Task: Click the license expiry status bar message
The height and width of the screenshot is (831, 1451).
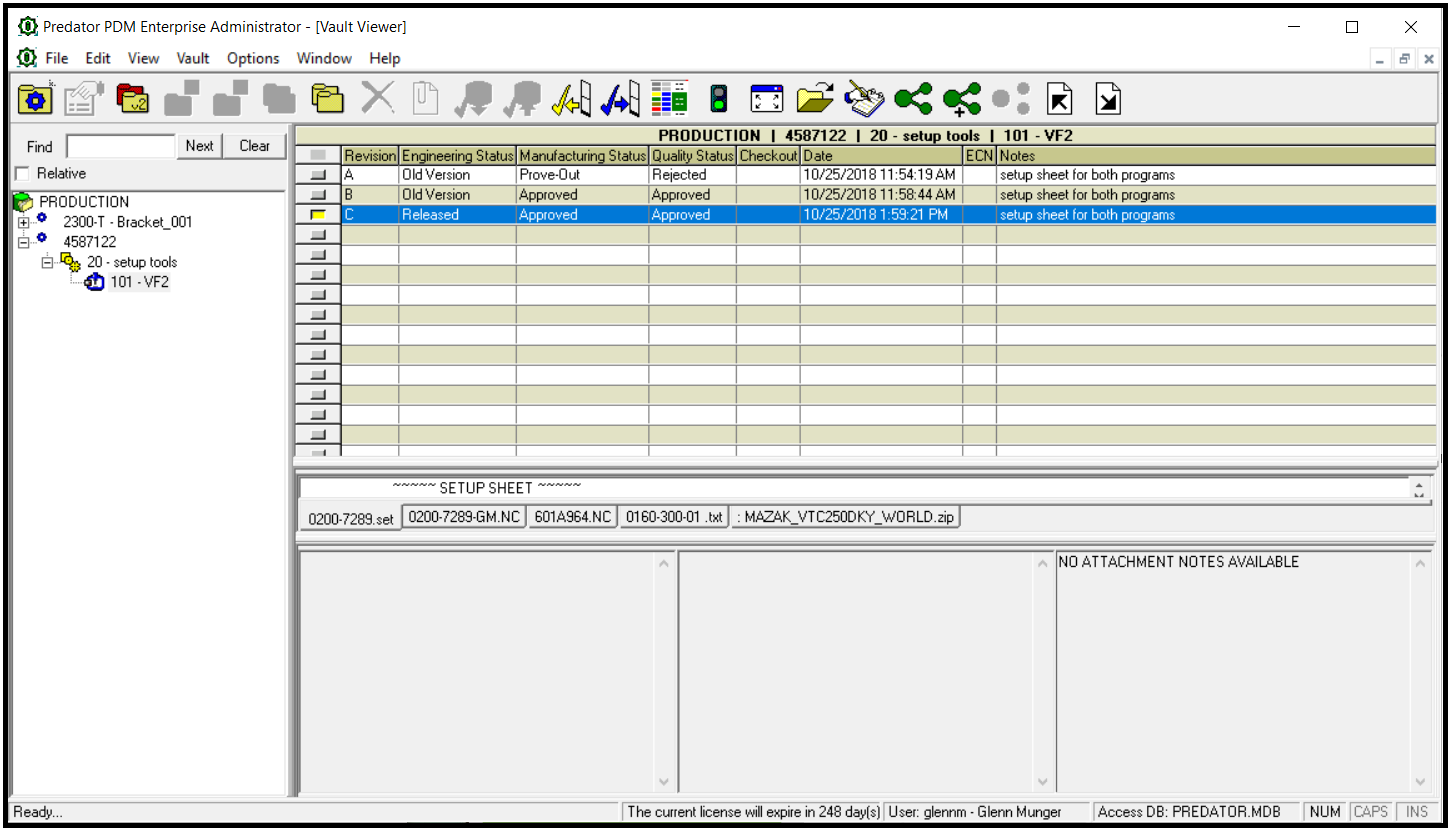Action: tap(753, 812)
